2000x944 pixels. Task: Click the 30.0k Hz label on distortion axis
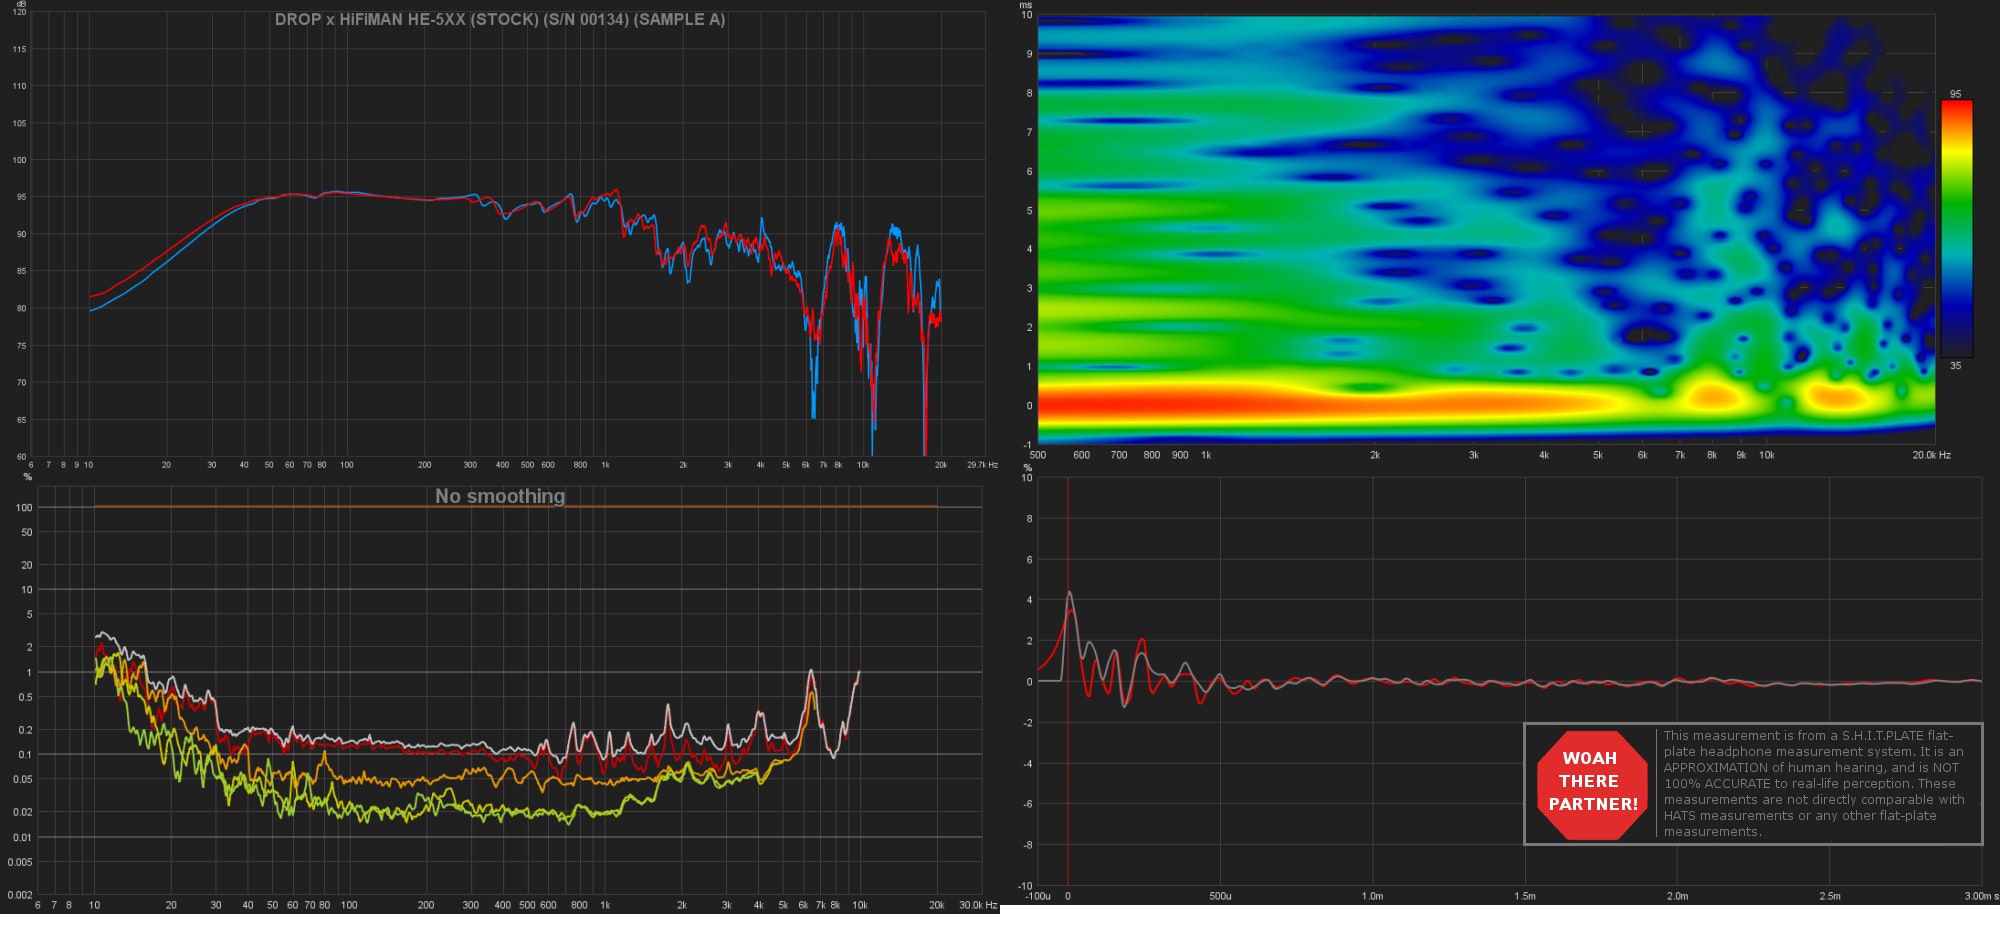pos(977,905)
